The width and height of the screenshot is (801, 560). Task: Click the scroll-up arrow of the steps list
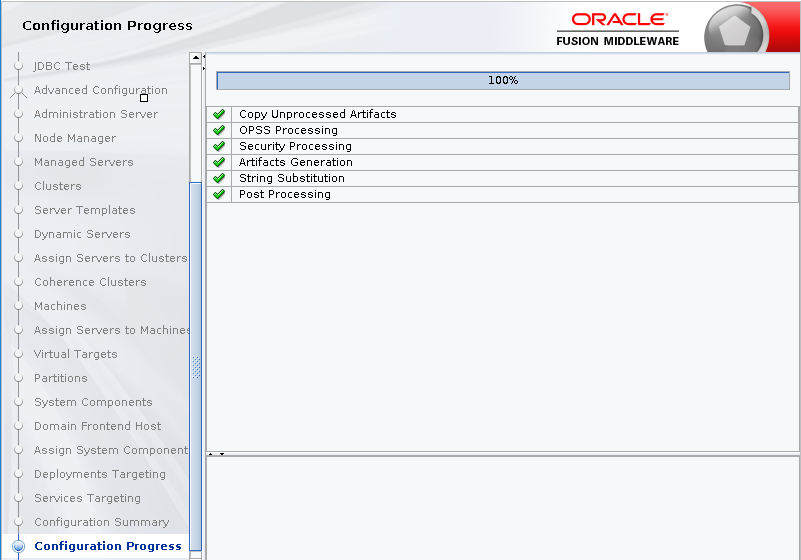[x=196, y=59]
